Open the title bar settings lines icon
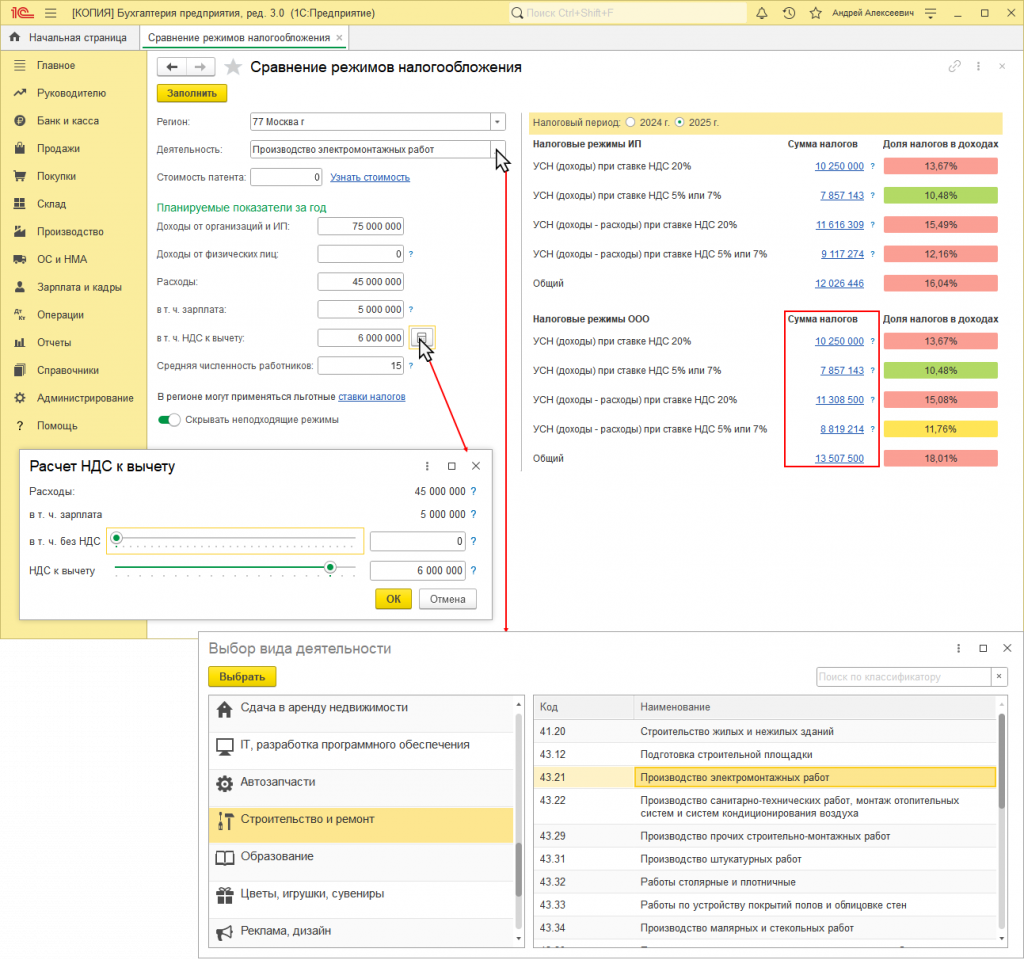The height and width of the screenshot is (960, 1024). tap(931, 13)
